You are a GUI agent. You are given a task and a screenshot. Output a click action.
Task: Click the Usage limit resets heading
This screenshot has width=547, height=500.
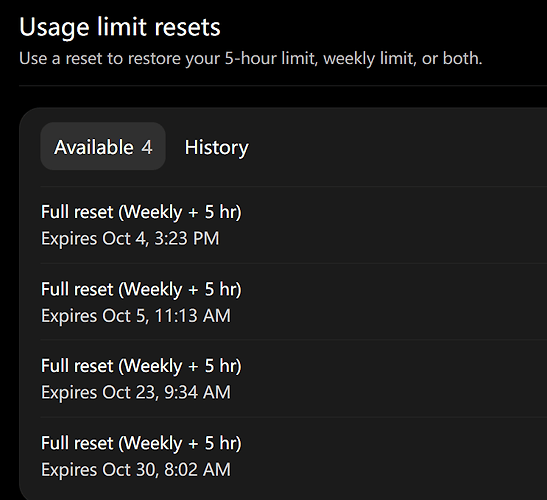pos(120,28)
